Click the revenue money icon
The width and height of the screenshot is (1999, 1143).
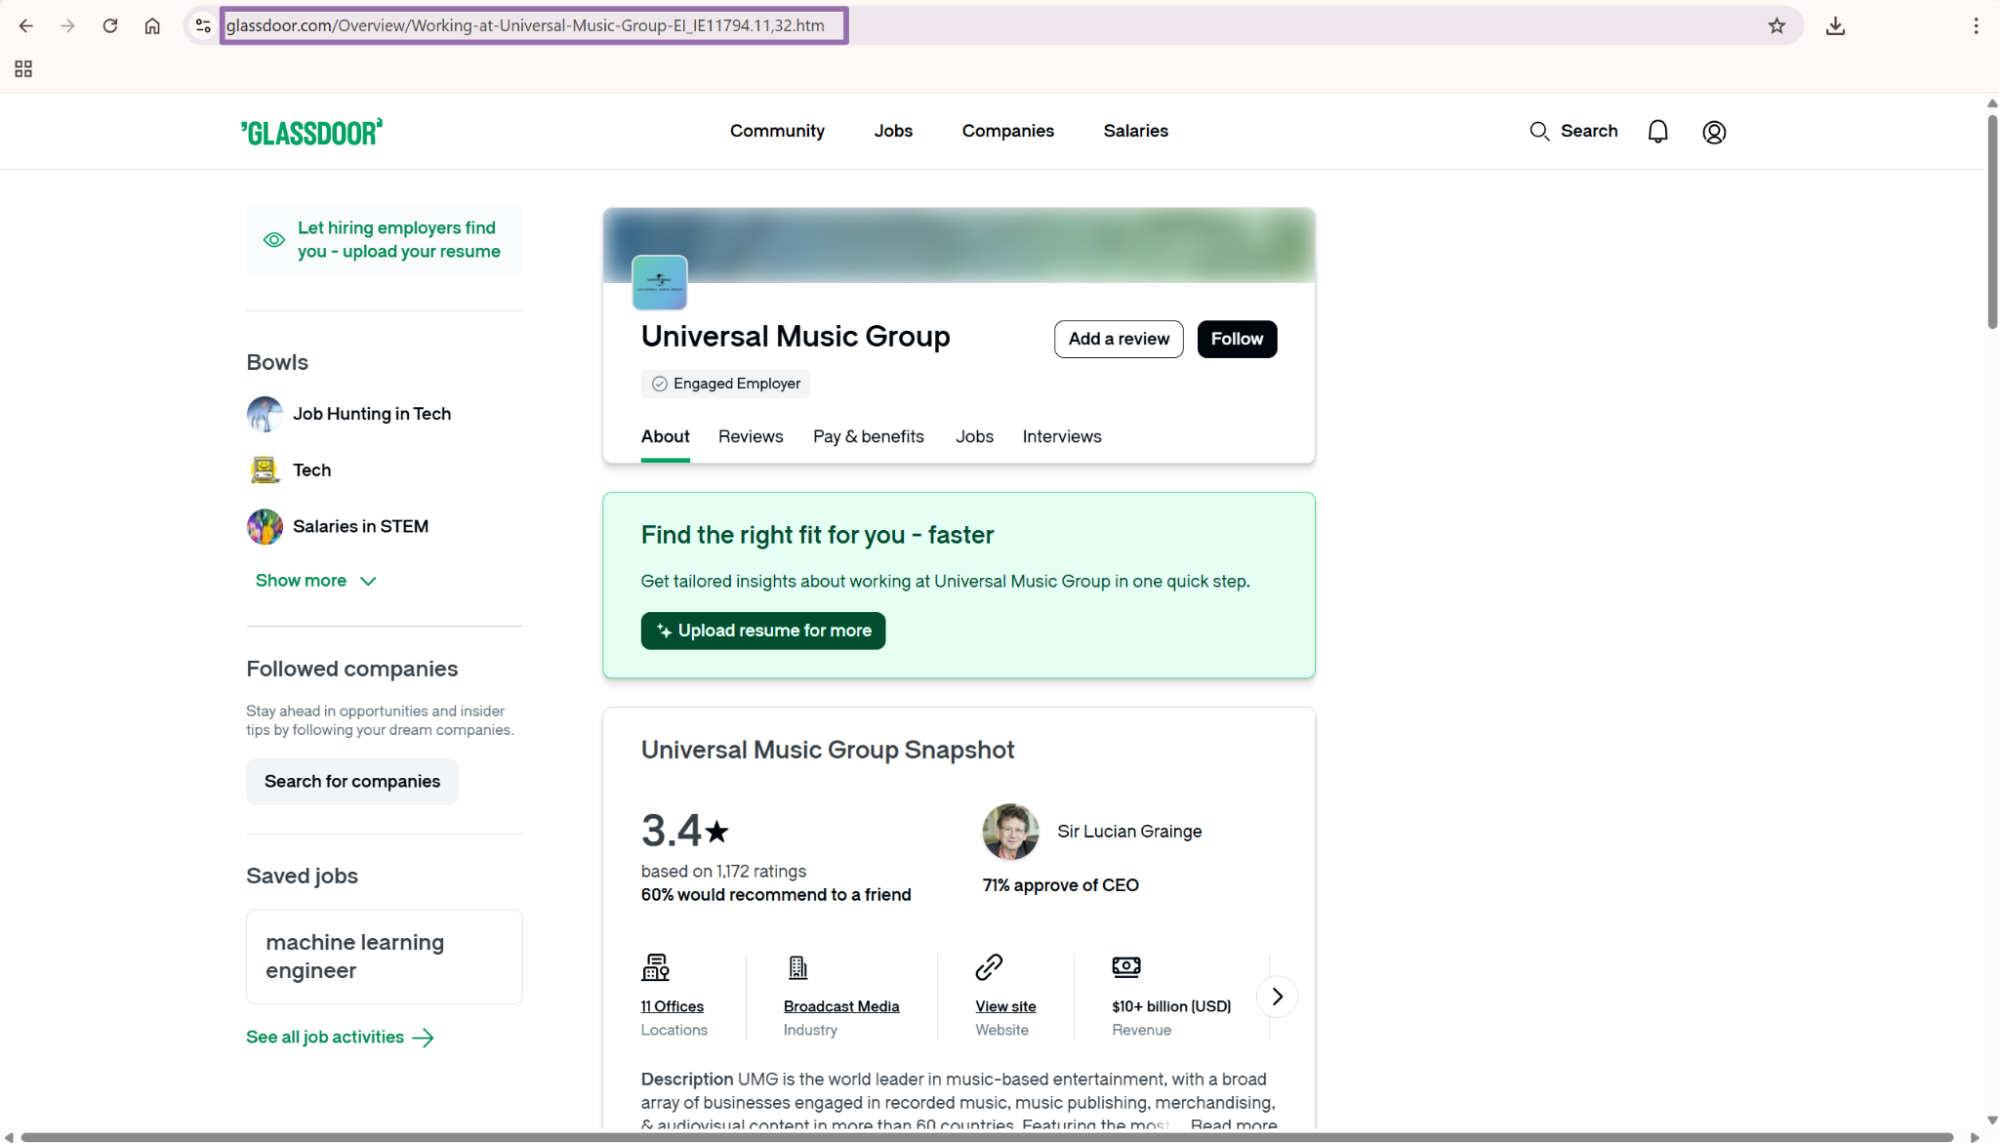pyautogui.click(x=1126, y=966)
